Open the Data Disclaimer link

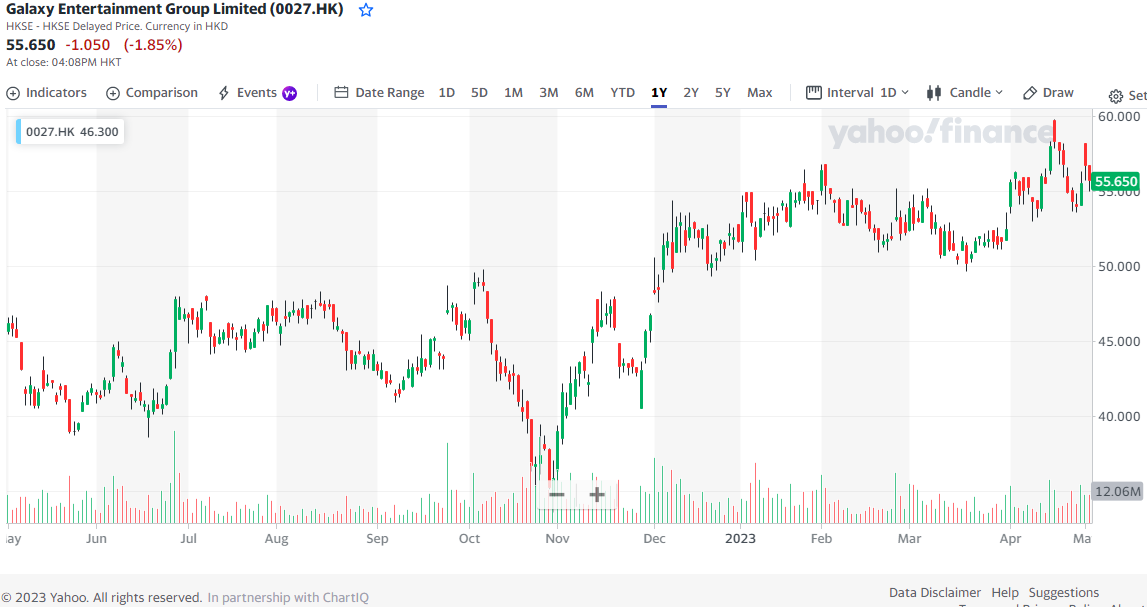(935, 592)
